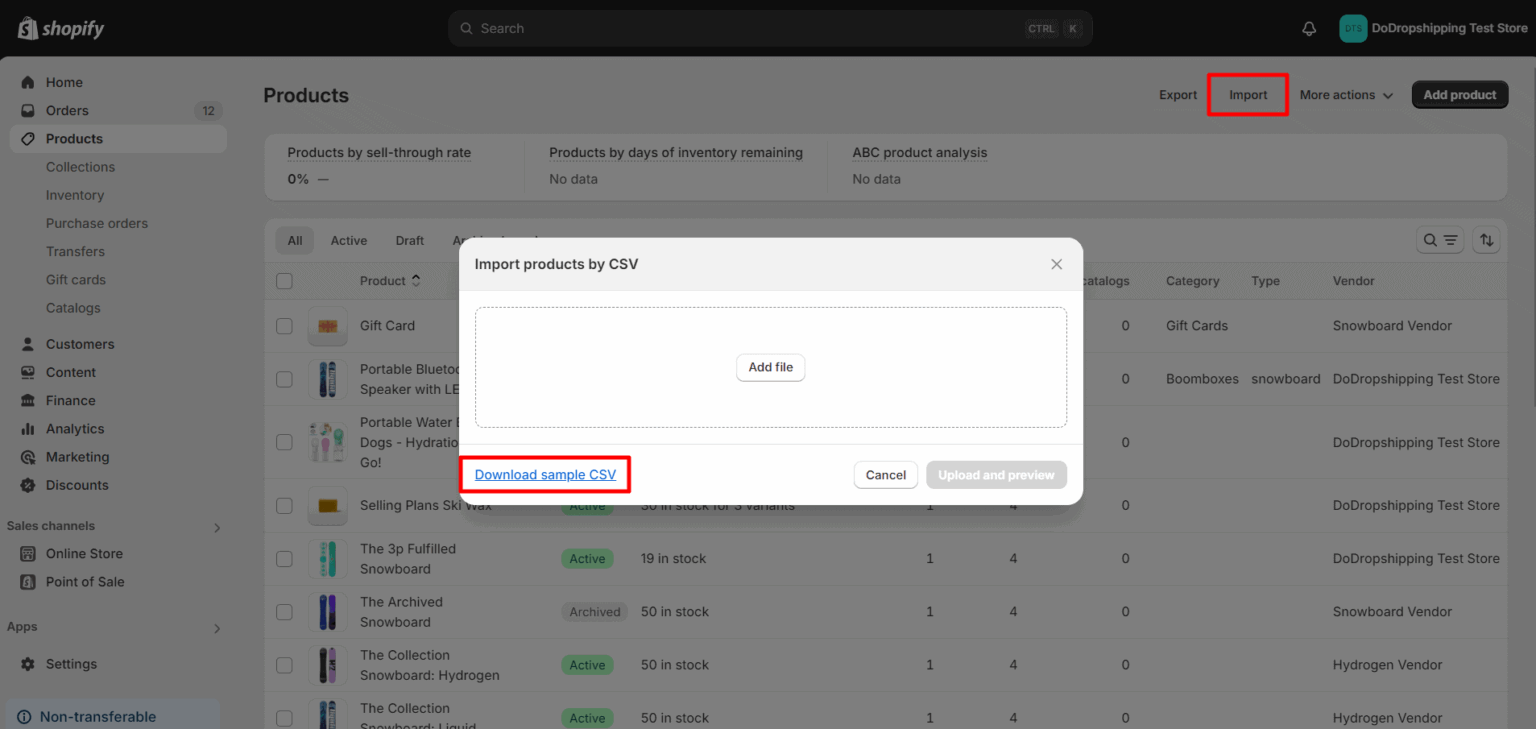Expand the Sales channels section
1536x729 pixels.
pyautogui.click(x=216, y=525)
